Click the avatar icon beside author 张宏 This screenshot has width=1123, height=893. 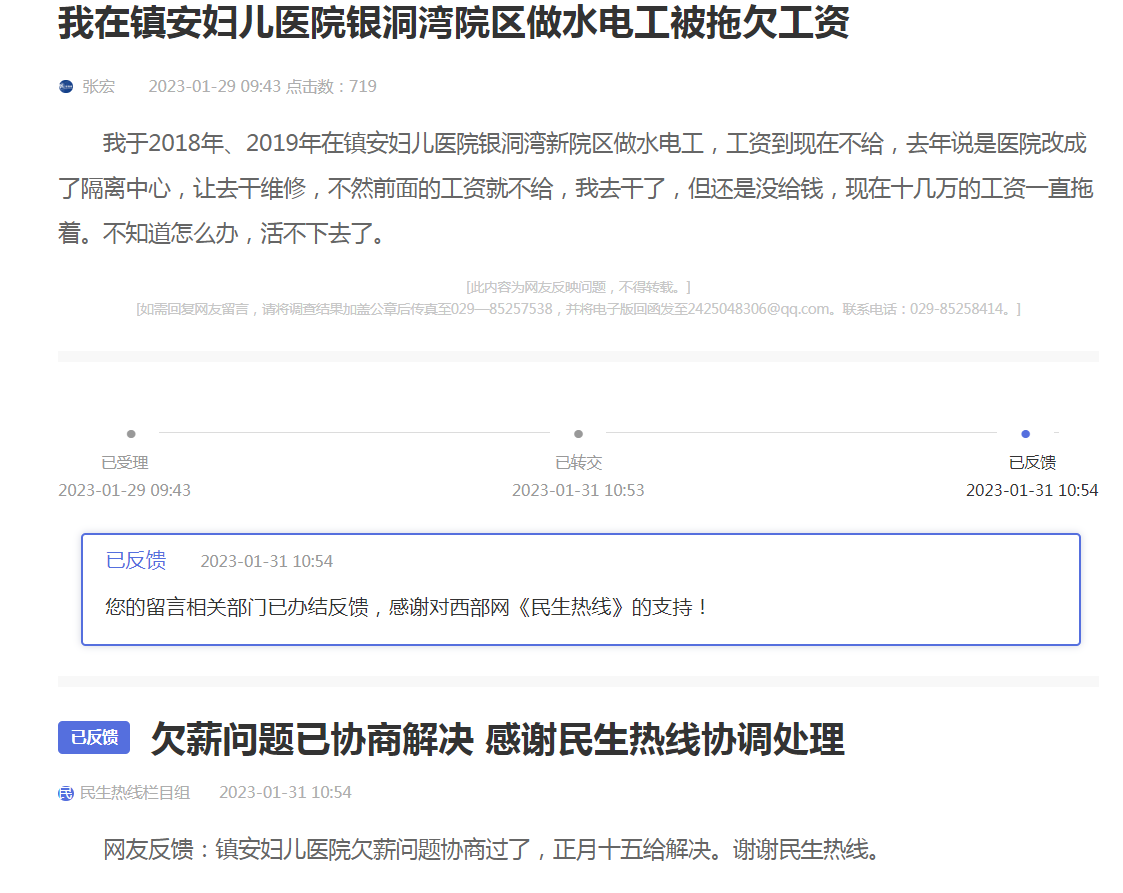click(66, 87)
